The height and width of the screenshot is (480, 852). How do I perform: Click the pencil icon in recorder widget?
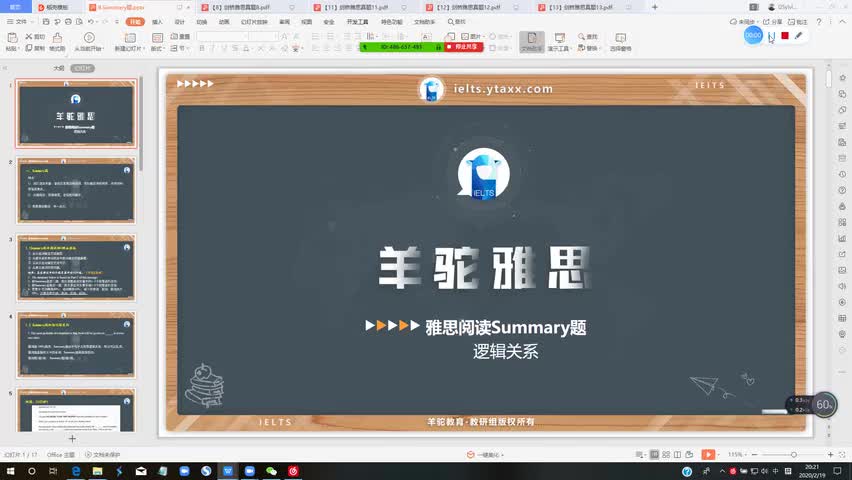click(x=798, y=36)
